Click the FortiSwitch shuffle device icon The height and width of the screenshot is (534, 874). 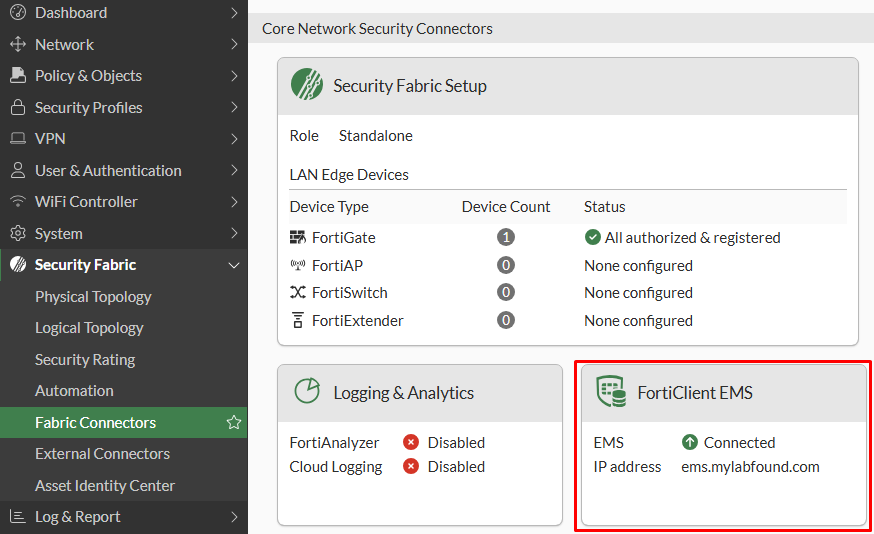coord(298,292)
